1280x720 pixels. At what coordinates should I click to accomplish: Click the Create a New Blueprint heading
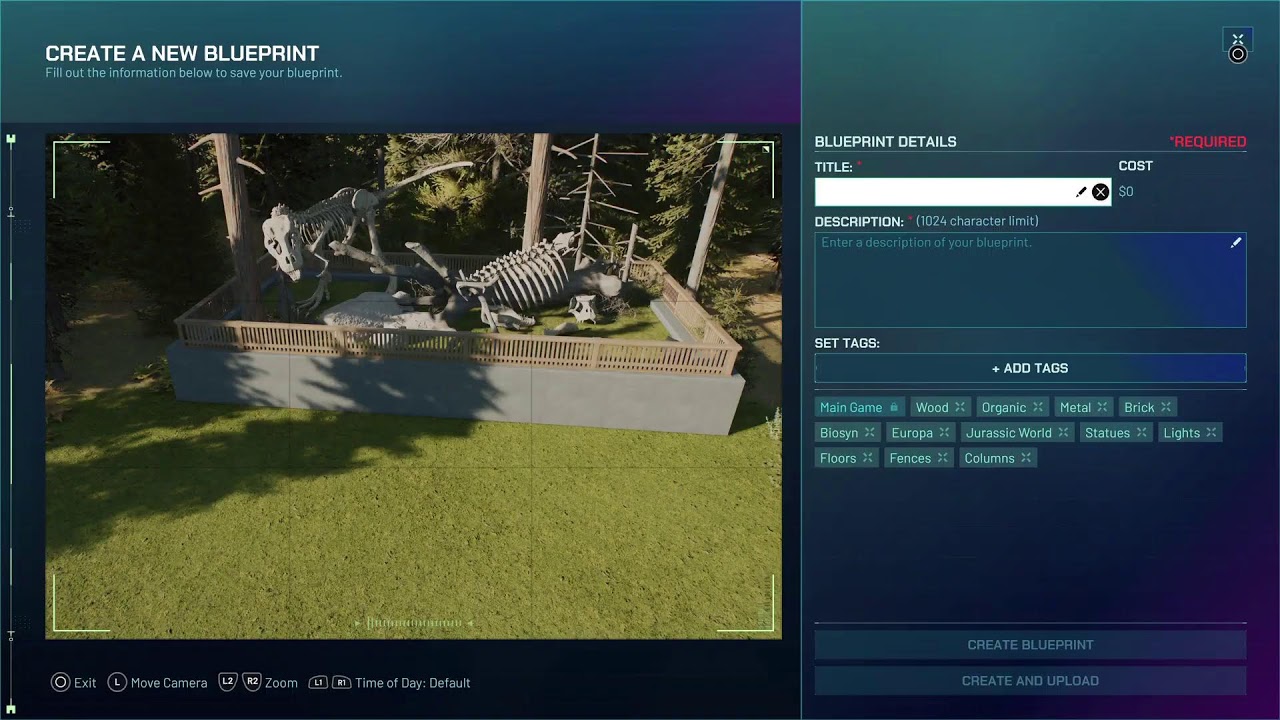click(182, 54)
